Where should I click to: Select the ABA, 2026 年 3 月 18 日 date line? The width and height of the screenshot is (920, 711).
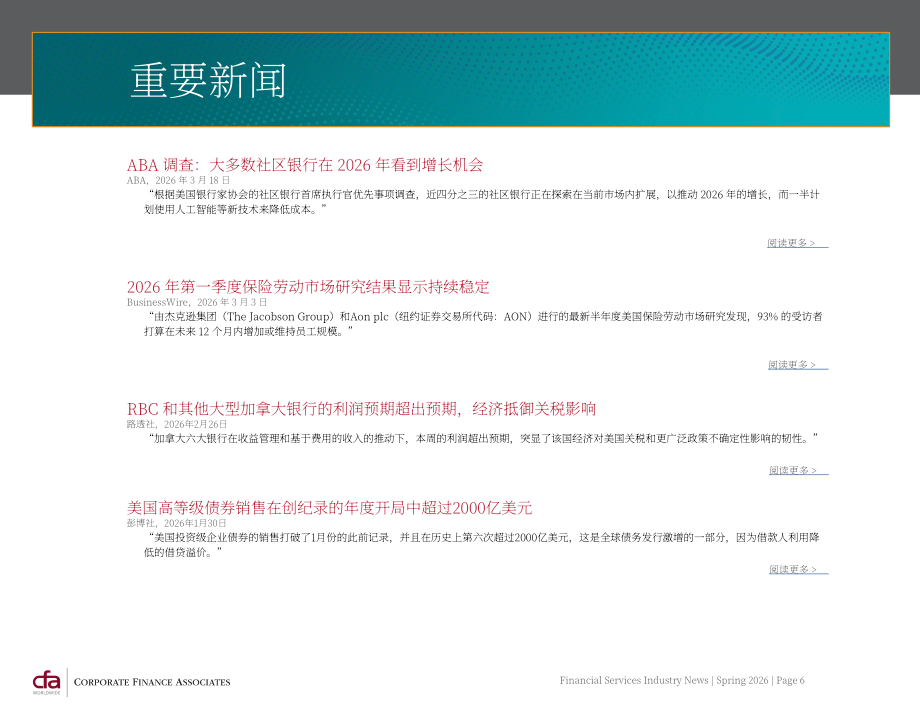pos(178,181)
